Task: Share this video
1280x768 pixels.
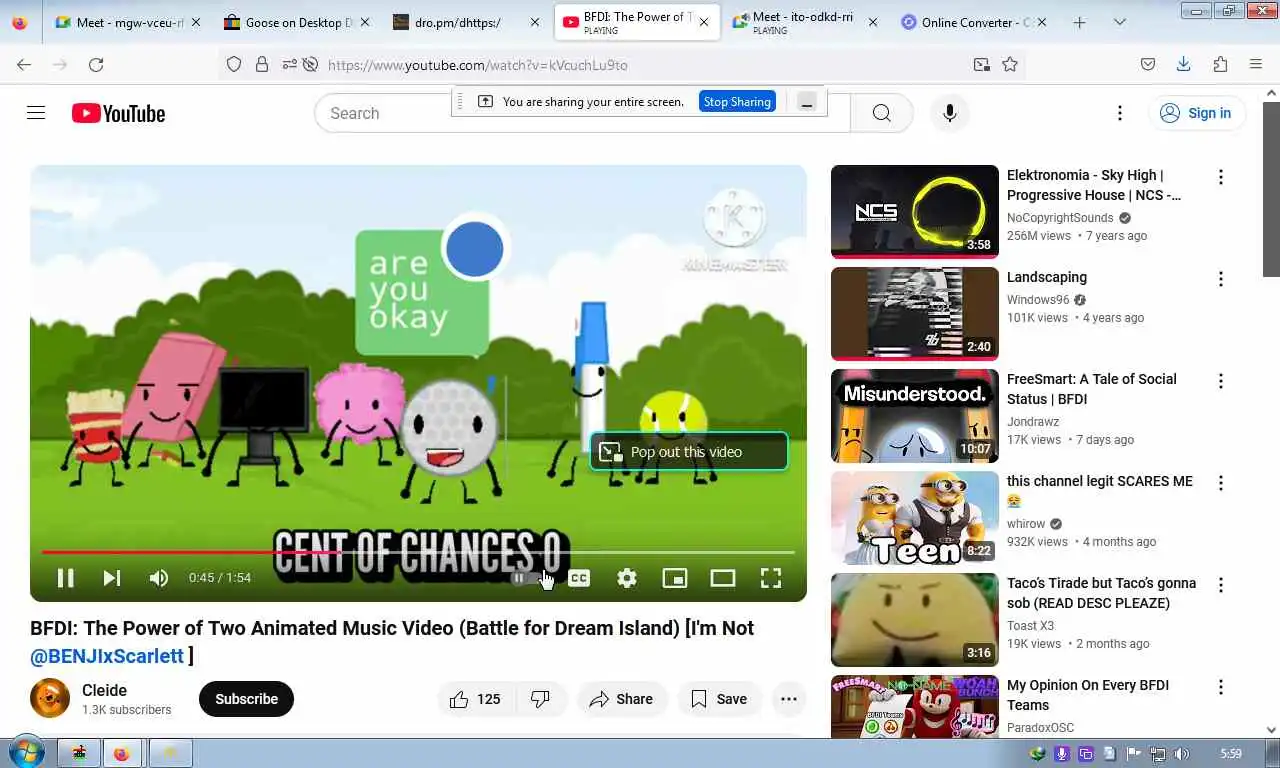Action: (621, 699)
